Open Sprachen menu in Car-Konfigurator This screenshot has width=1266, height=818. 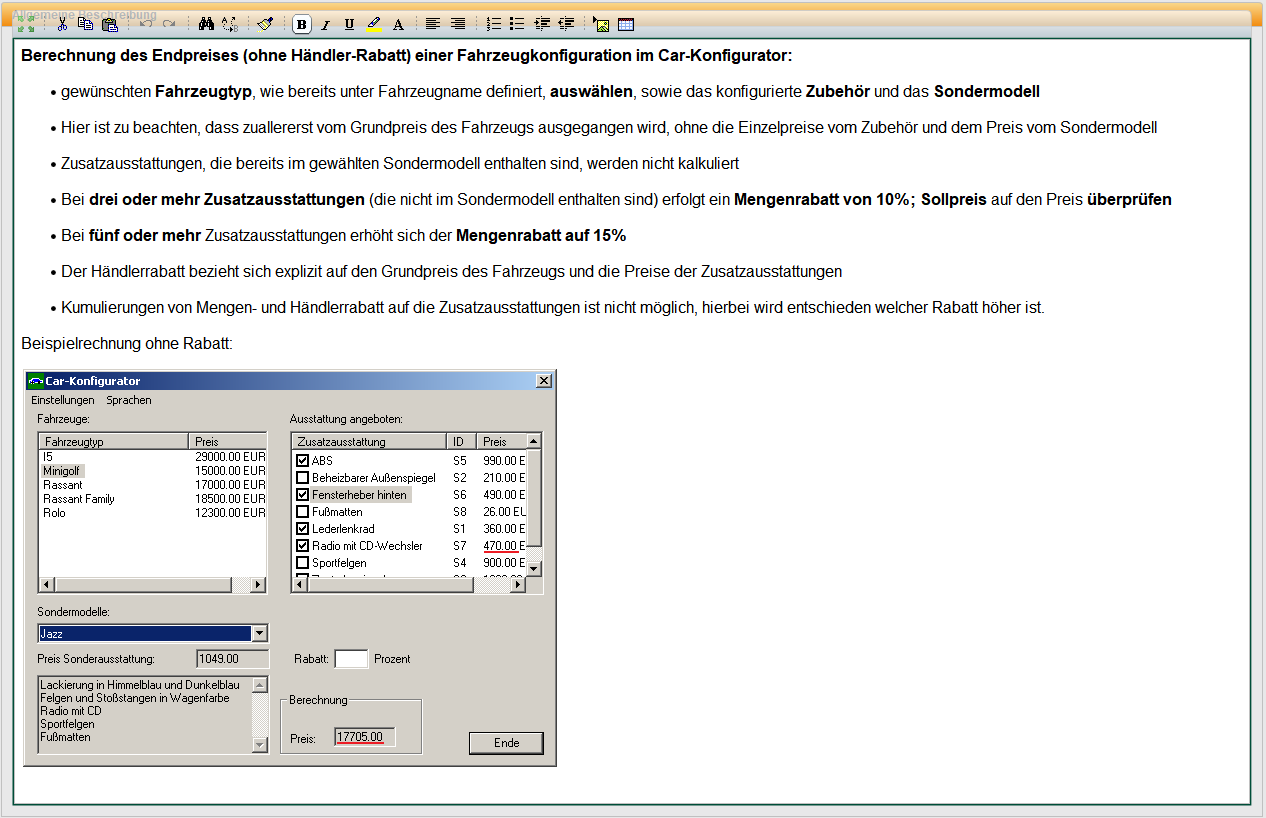[129, 400]
